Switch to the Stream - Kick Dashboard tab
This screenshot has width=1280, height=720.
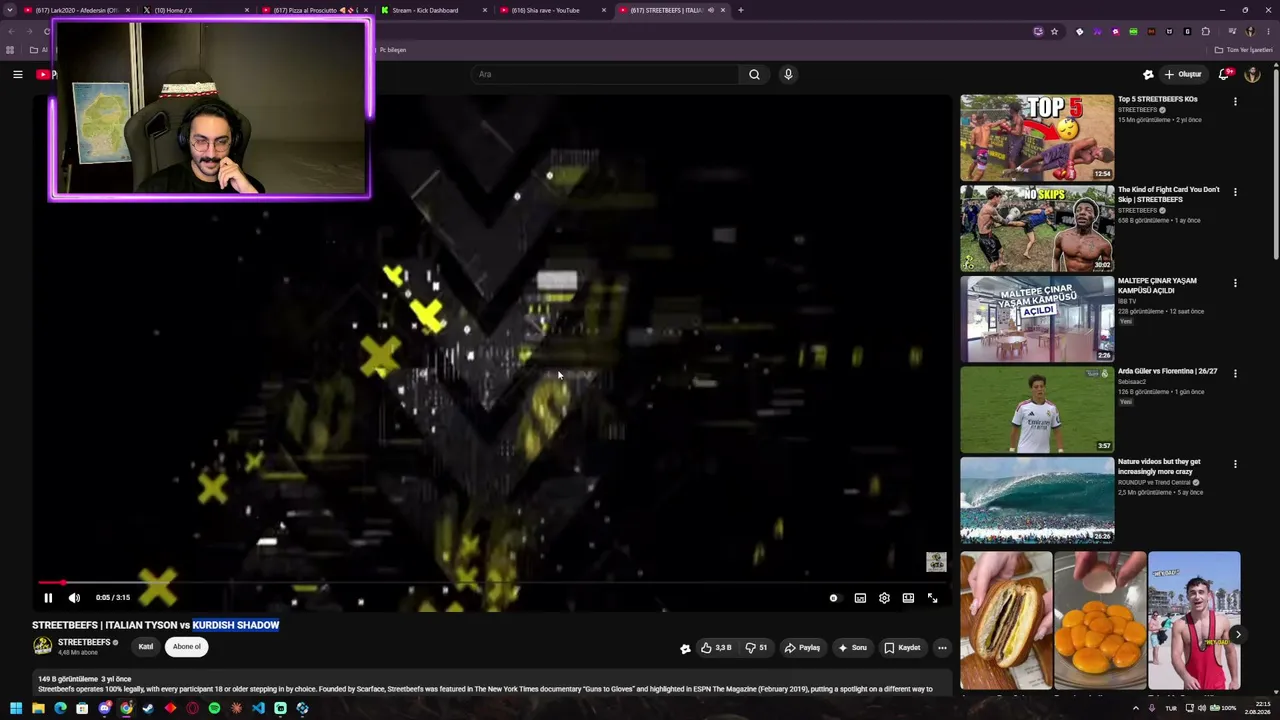pos(434,10)
